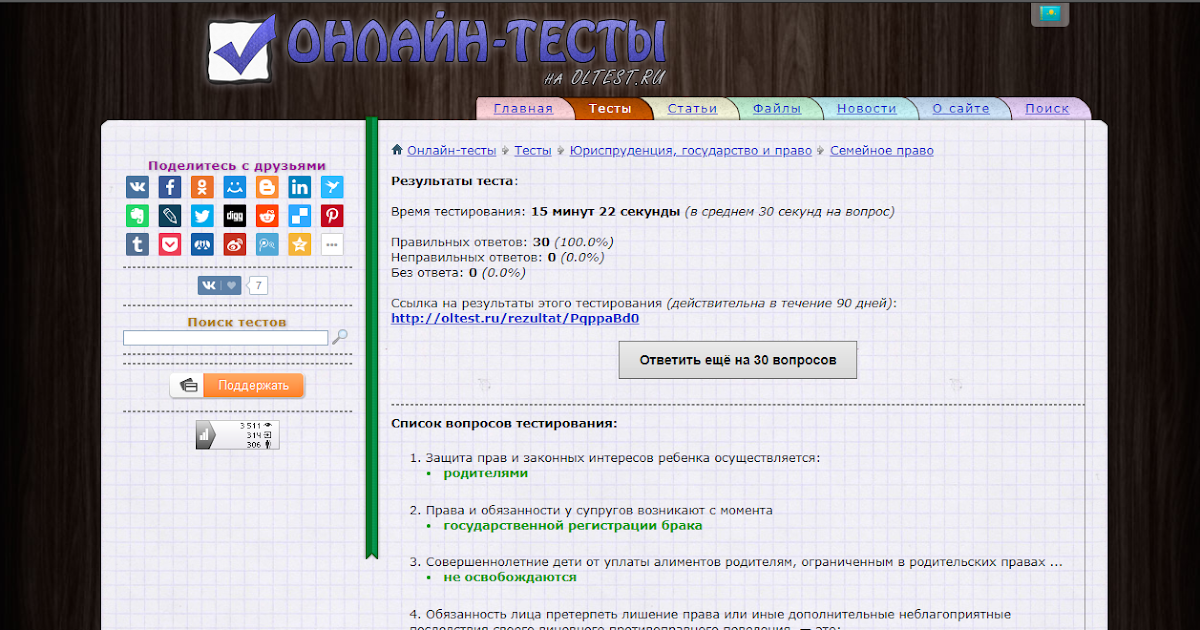Share via LinkedIn icon

coord(300,187)
